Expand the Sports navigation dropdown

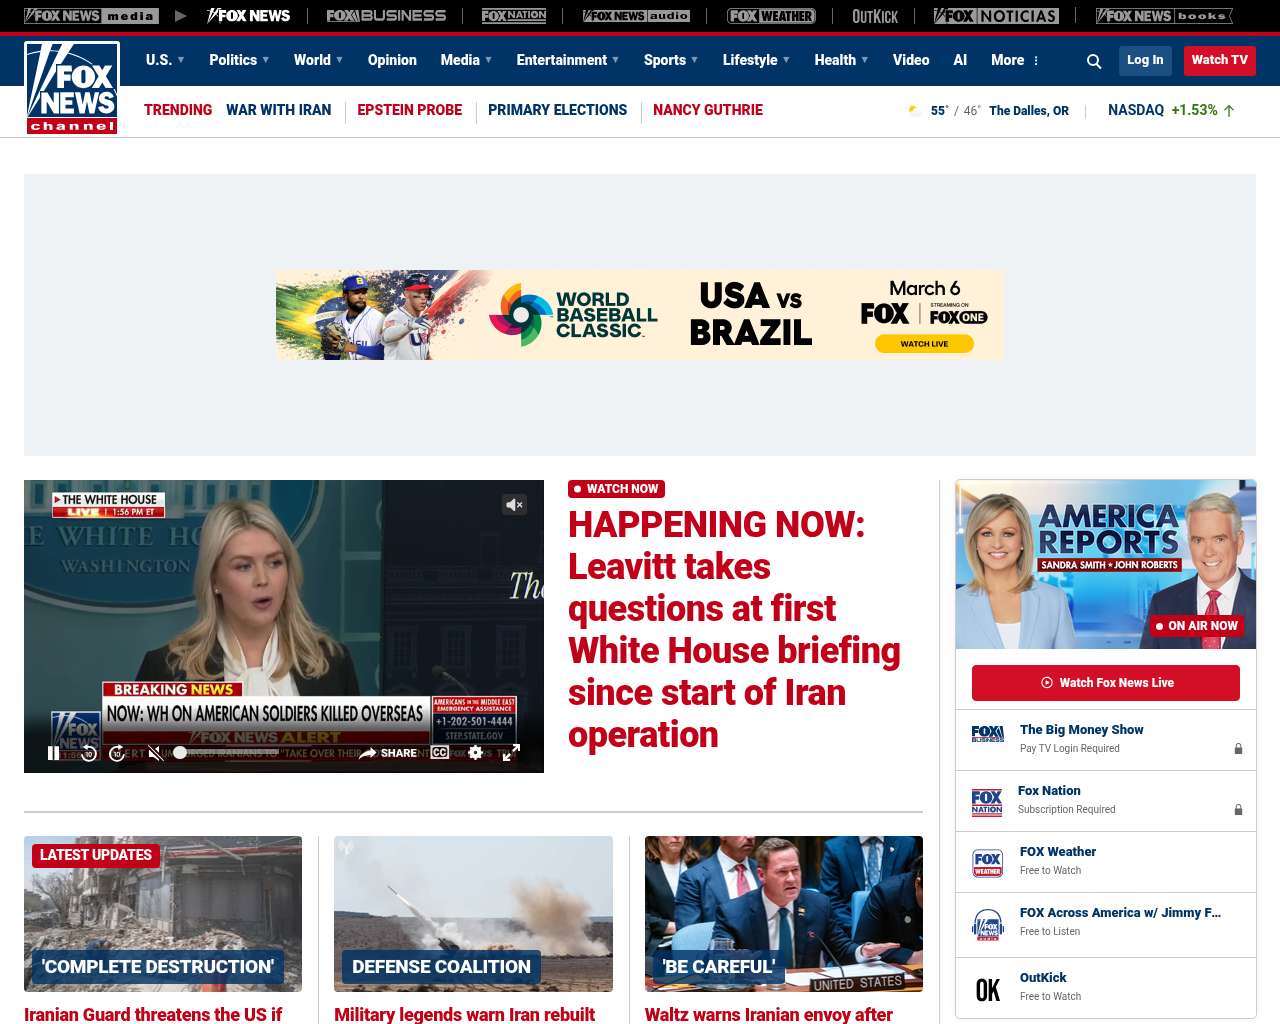pyautogui.click(x=671, y=60)
